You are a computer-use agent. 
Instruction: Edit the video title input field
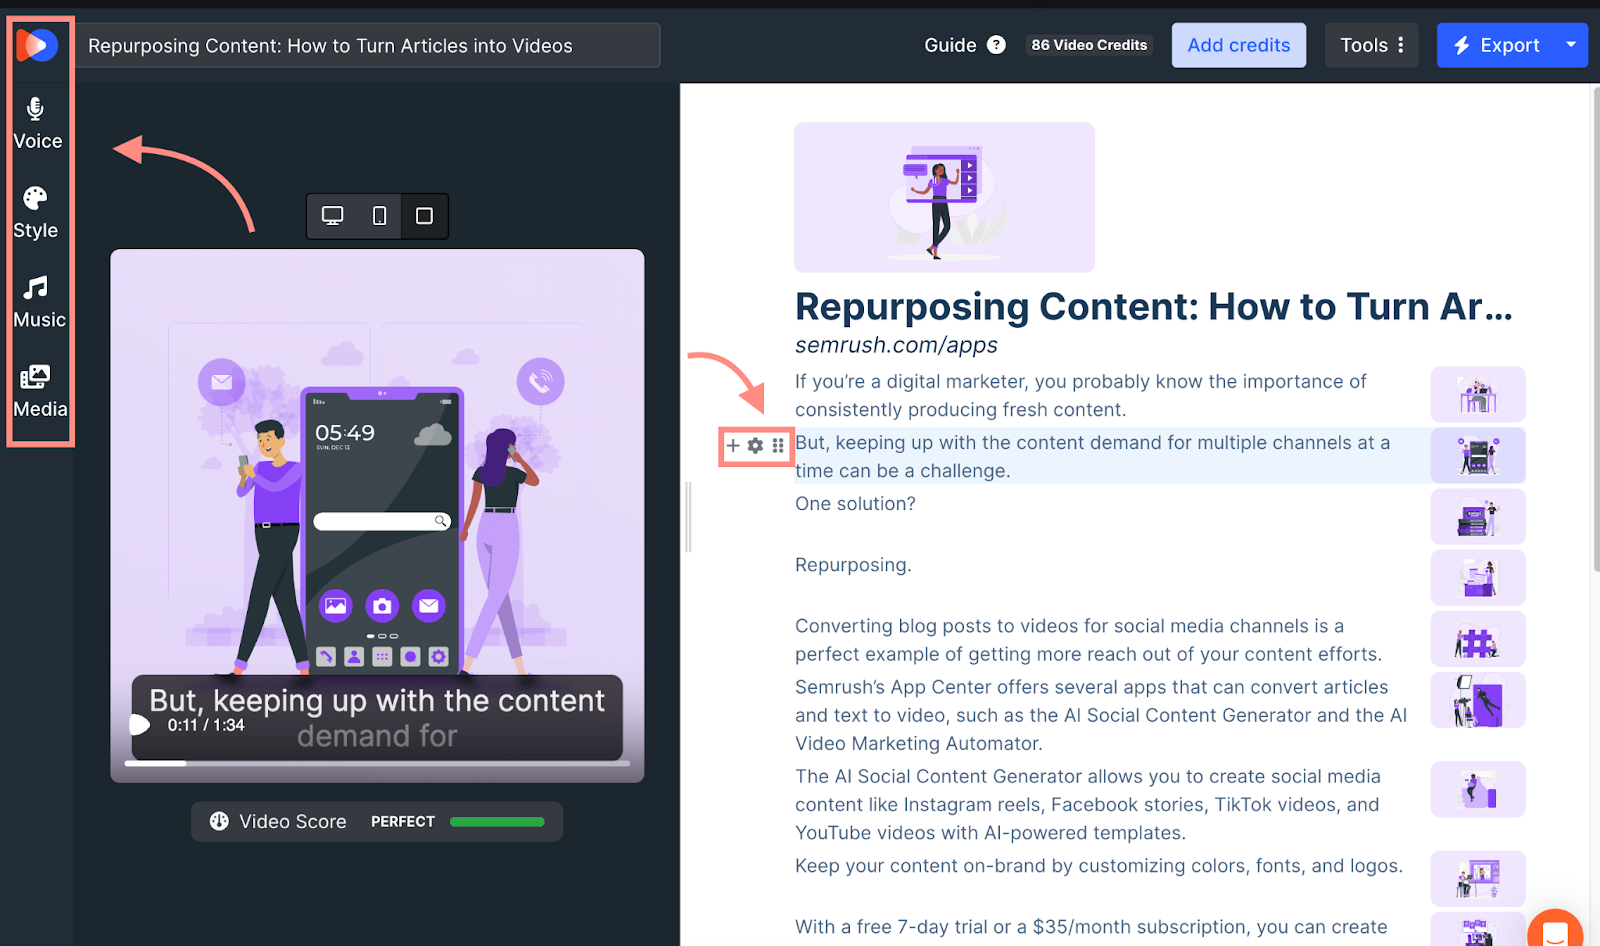click(370, 45)
